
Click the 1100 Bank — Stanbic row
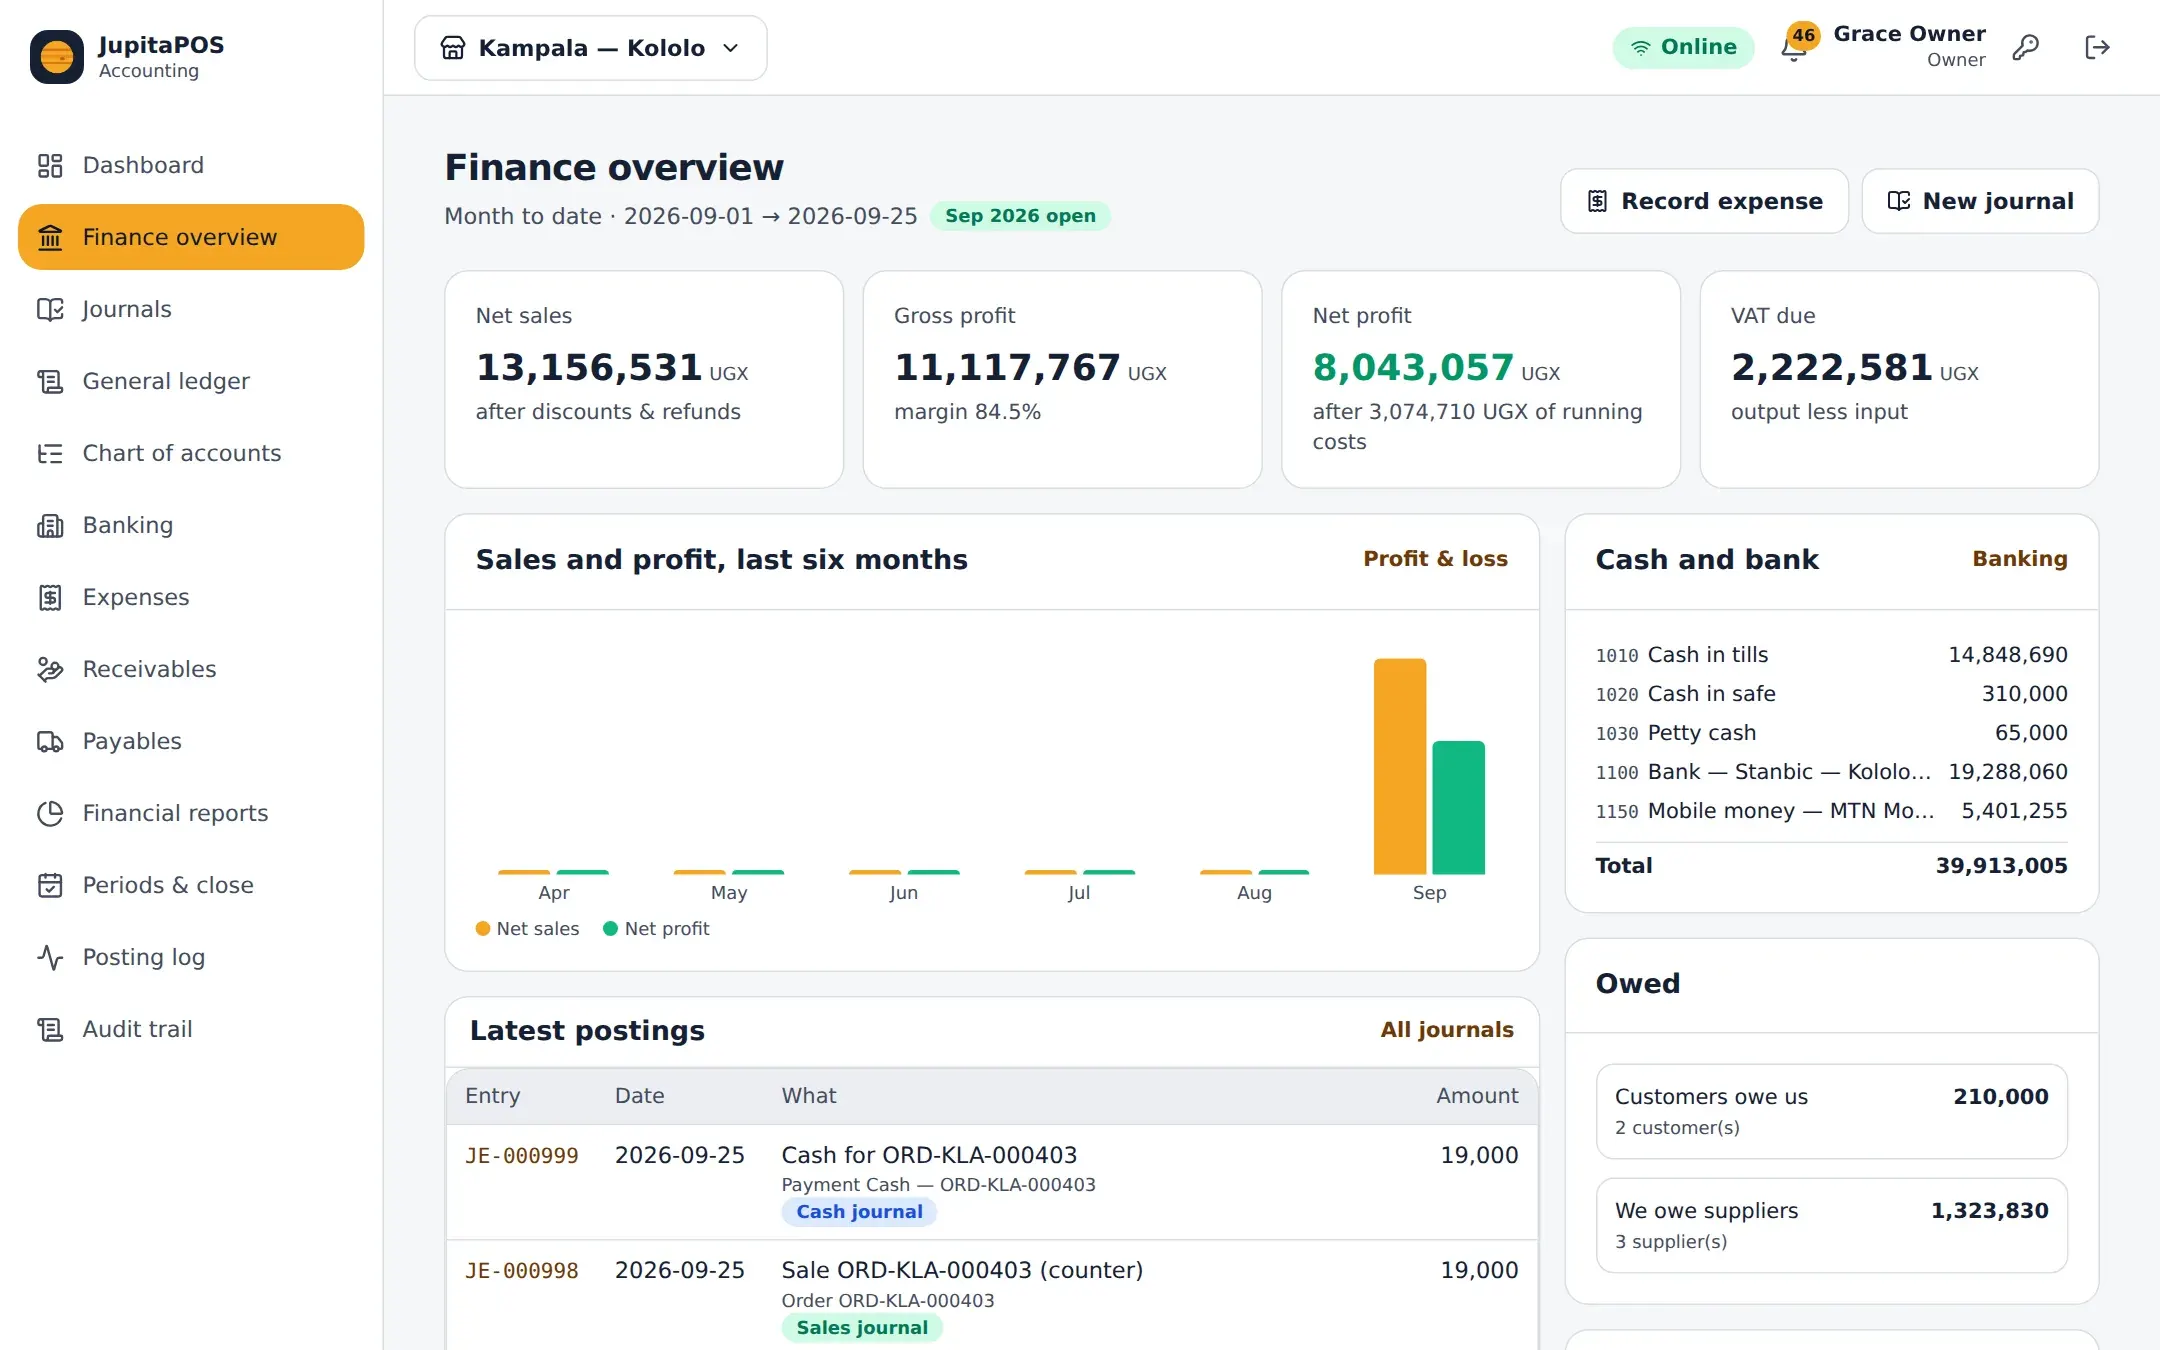[x=1831, y=772]
